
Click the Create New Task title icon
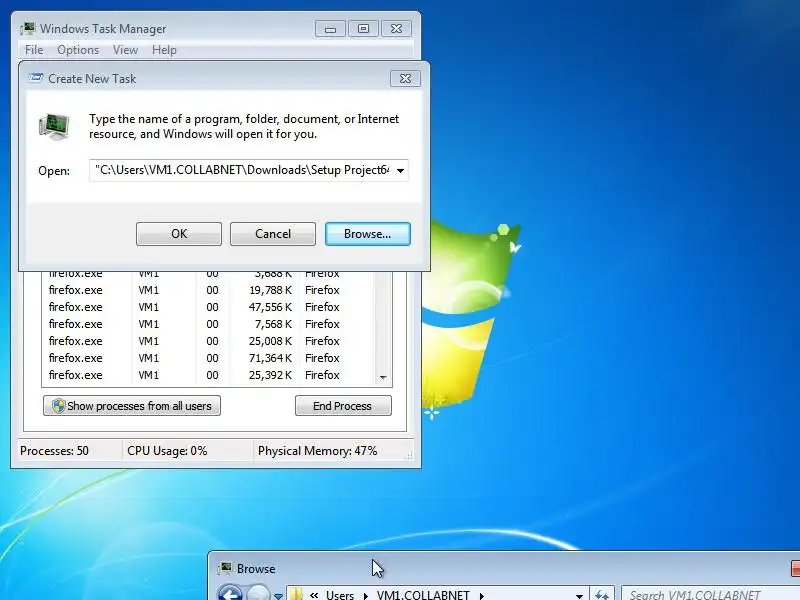coord(36,78)
